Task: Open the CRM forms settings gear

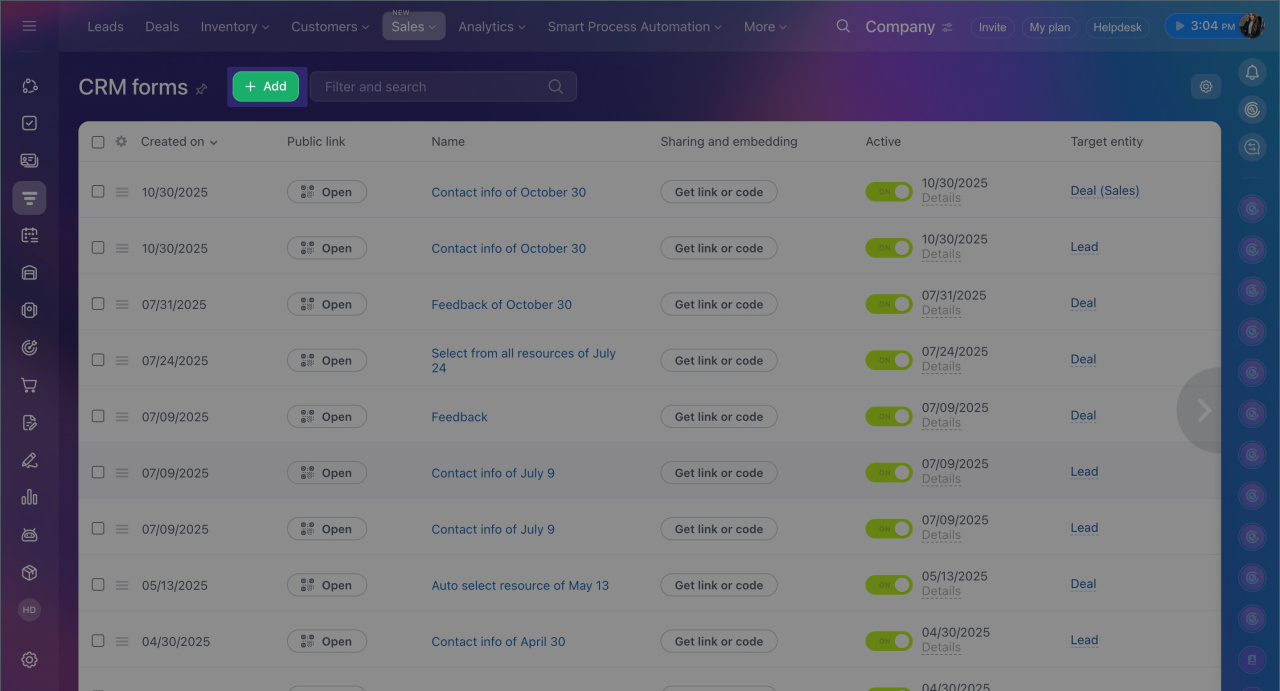Action: coord(1205,87)
